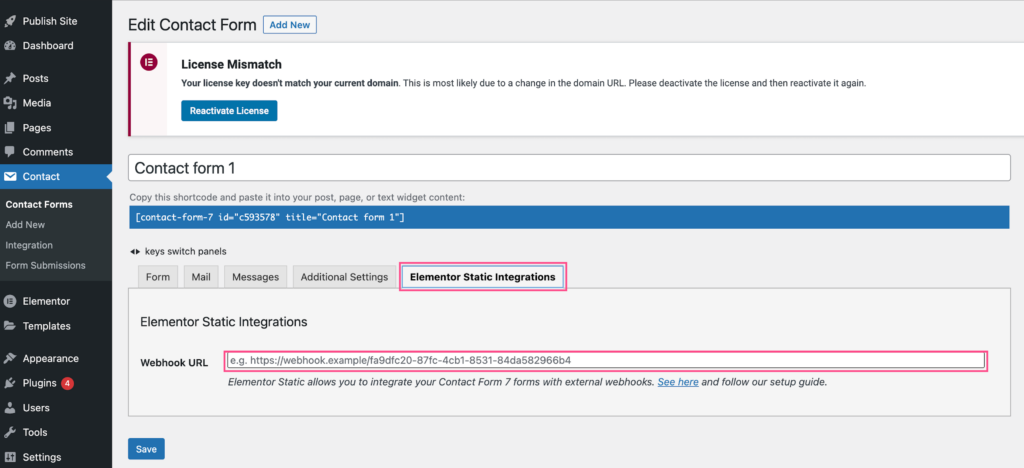
Task: Open Contact Forms submenu item
Action: tap(39, 204)
